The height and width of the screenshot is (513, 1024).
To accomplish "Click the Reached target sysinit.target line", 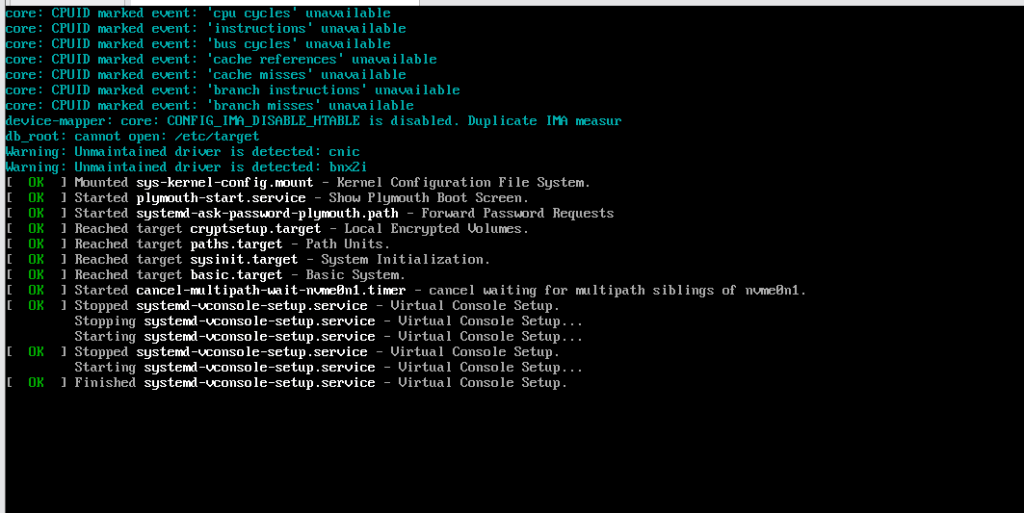I will tap(282, 259).
